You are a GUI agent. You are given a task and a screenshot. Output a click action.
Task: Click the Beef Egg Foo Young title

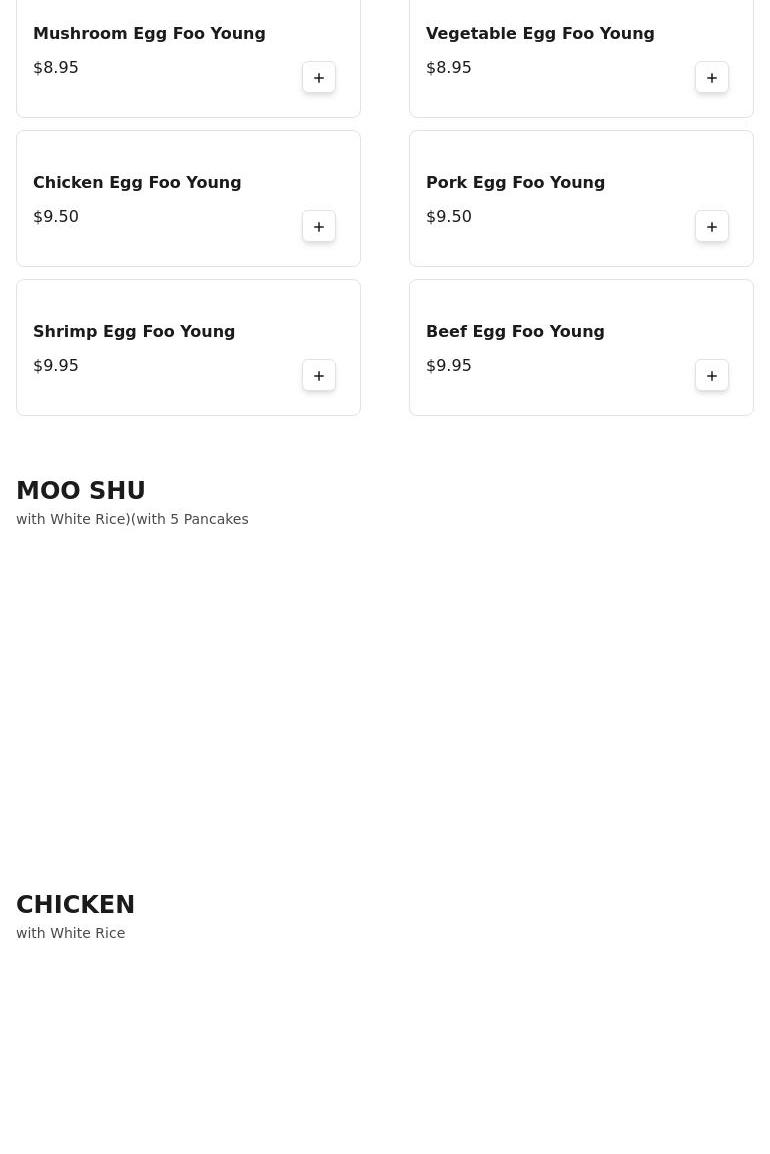[x=515, y=331]
